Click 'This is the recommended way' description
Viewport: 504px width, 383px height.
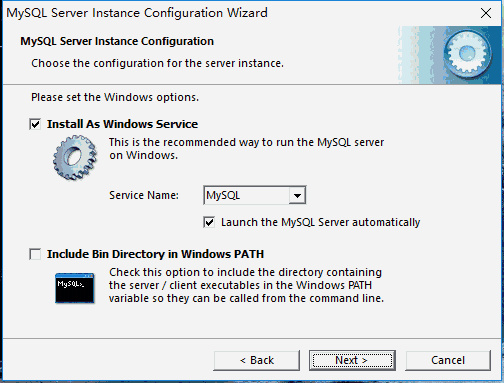click(x=246, y=149)
